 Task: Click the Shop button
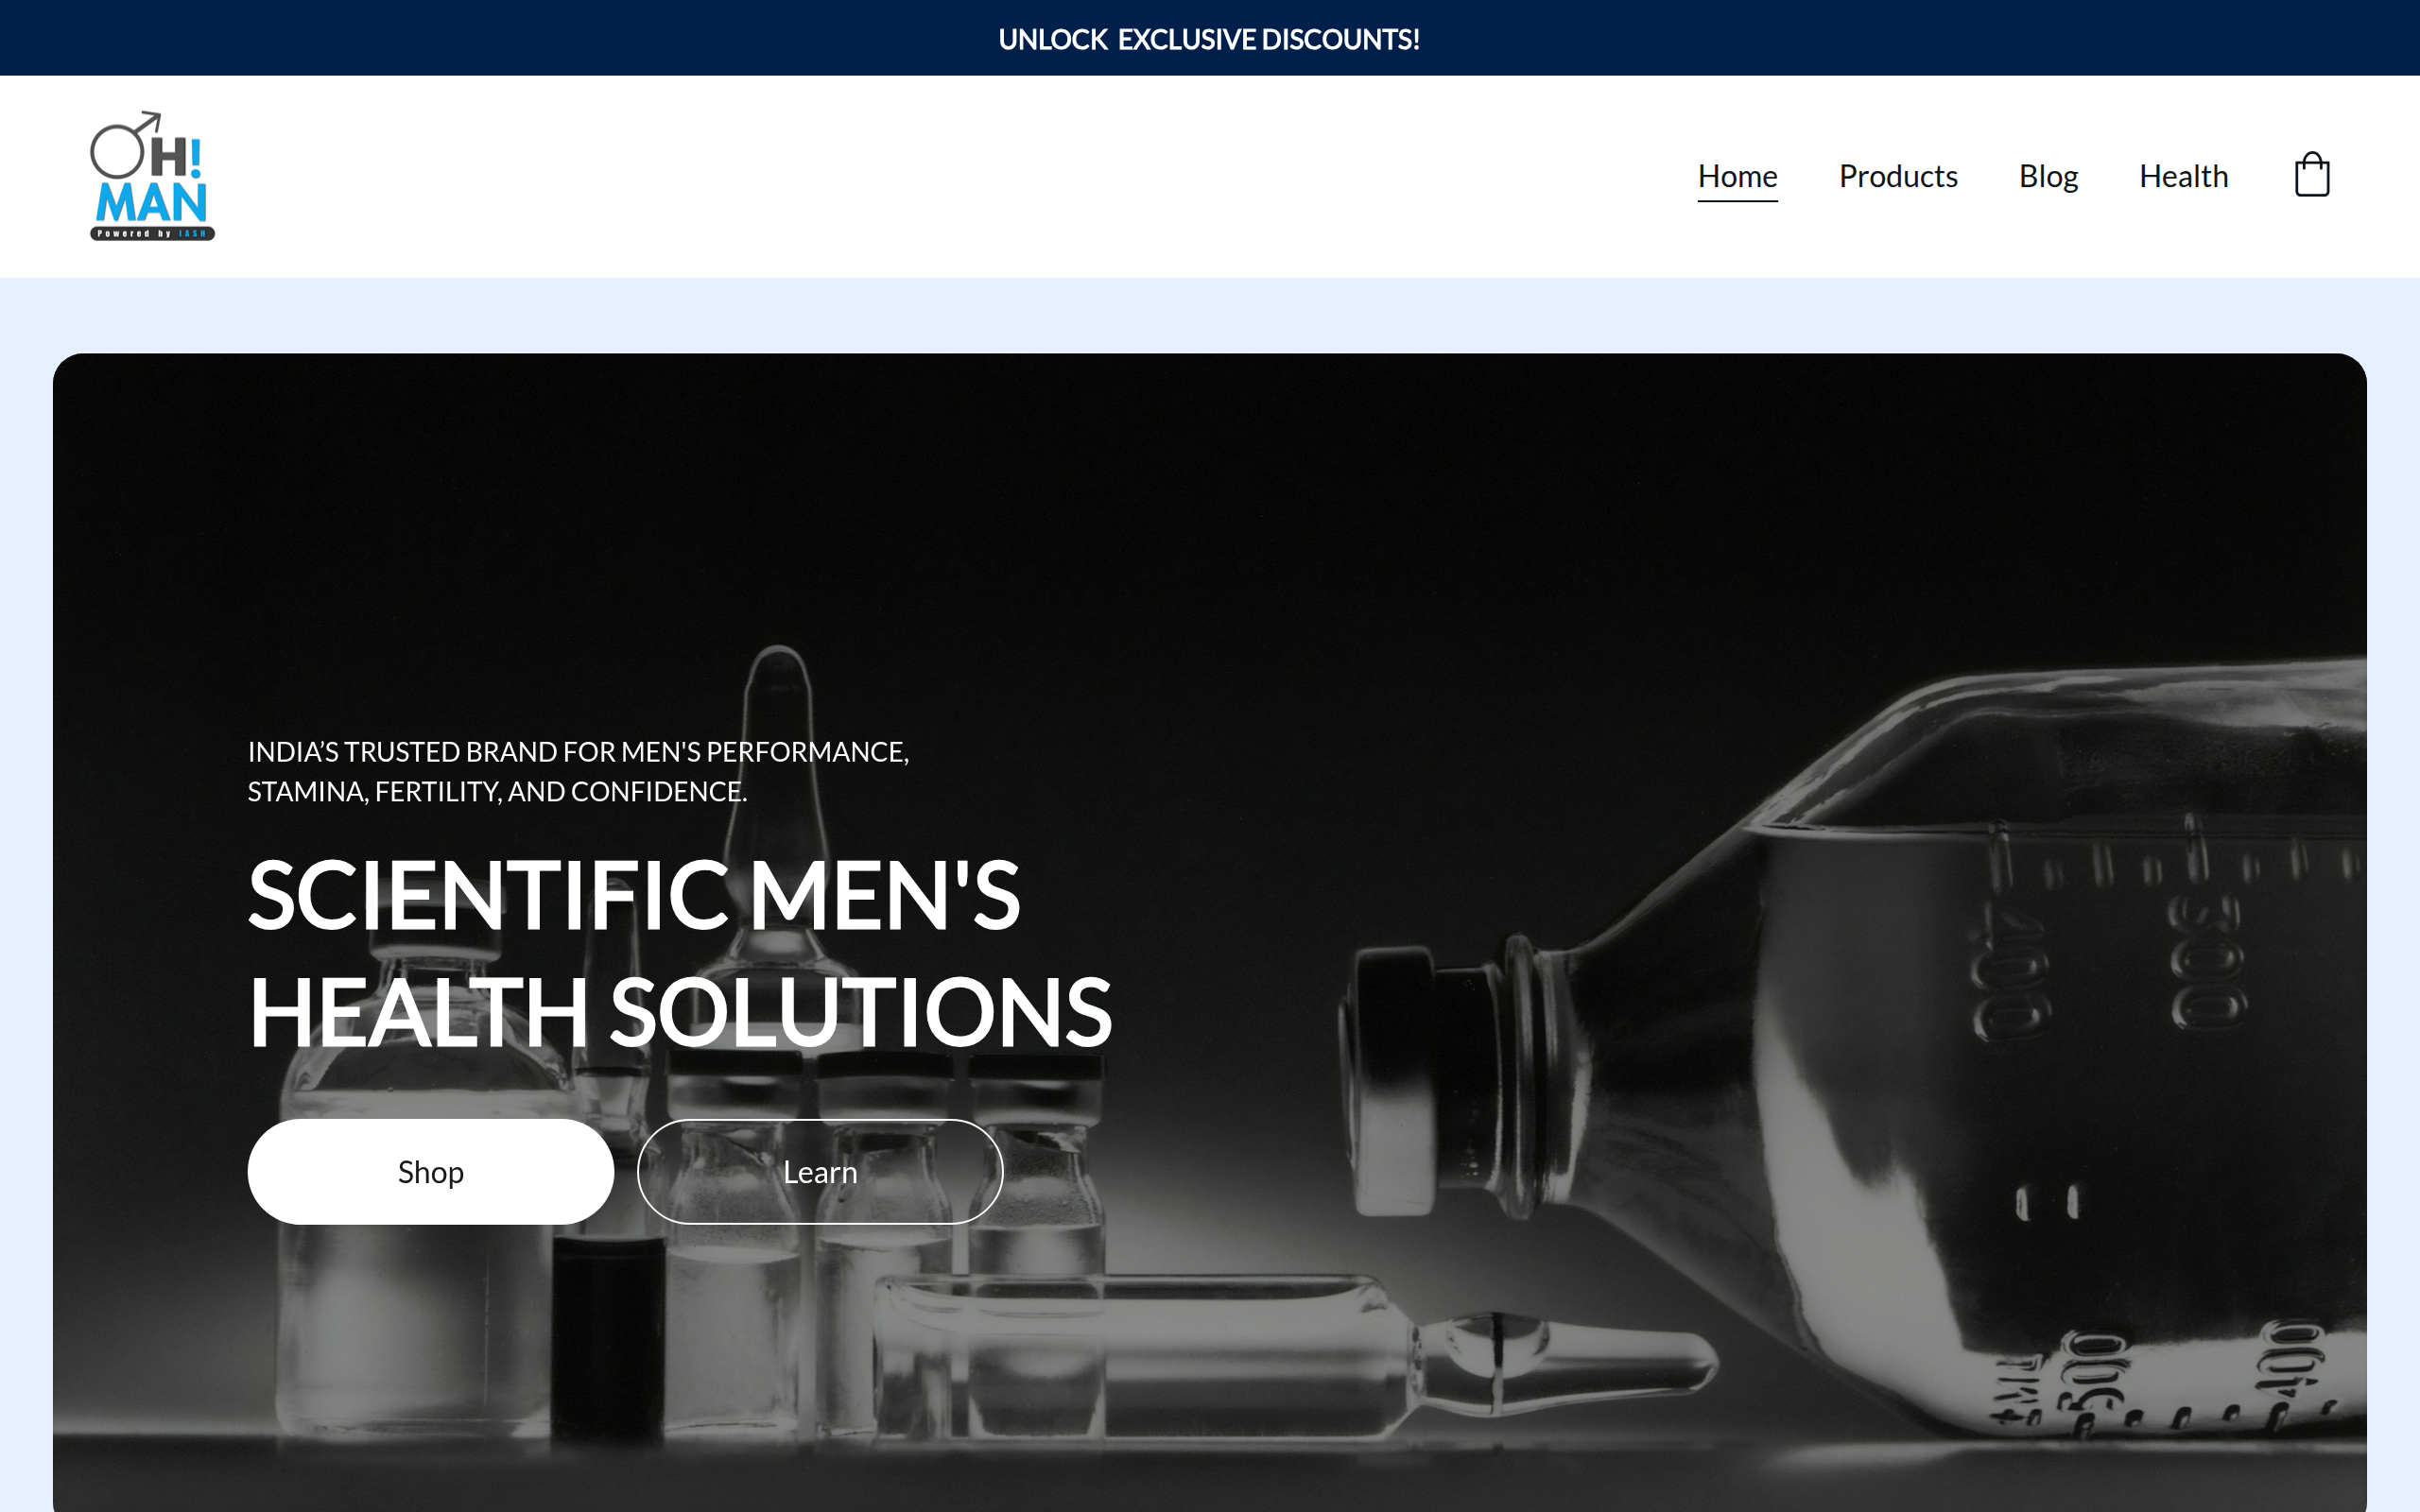(x=430, y=1171)
